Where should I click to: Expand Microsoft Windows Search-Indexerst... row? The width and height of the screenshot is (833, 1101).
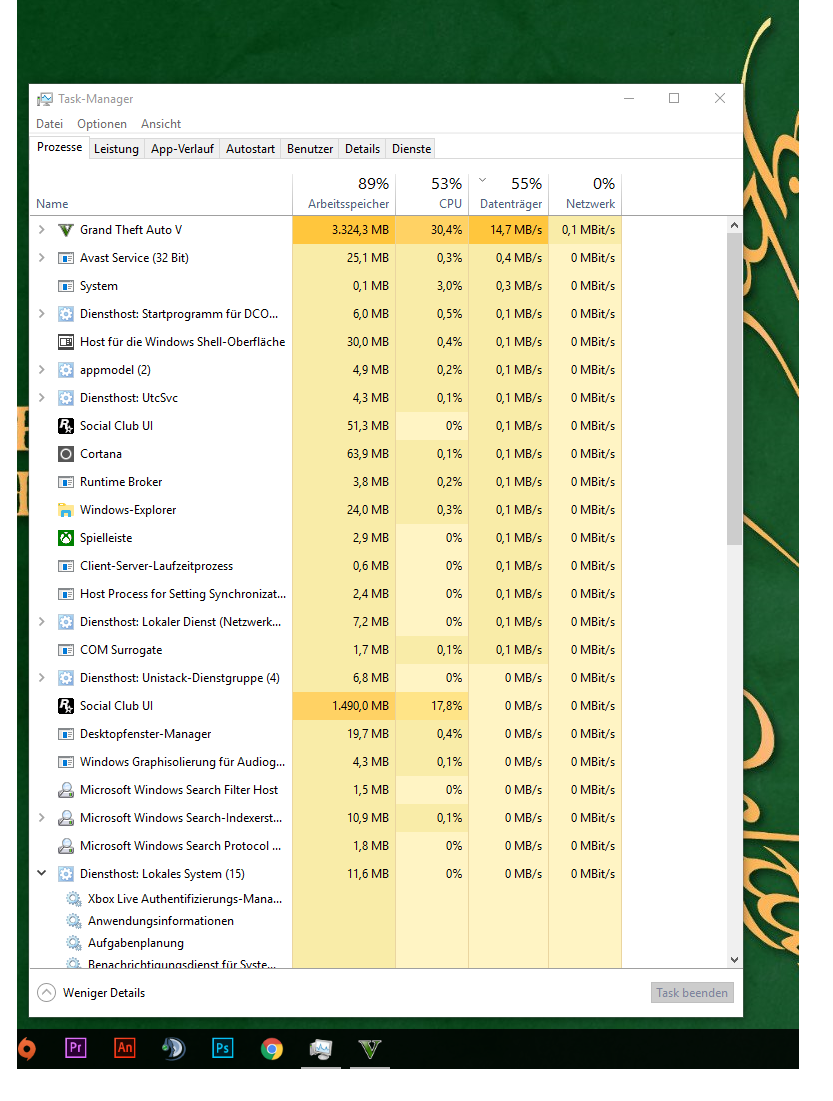click(x=41, y=818)
